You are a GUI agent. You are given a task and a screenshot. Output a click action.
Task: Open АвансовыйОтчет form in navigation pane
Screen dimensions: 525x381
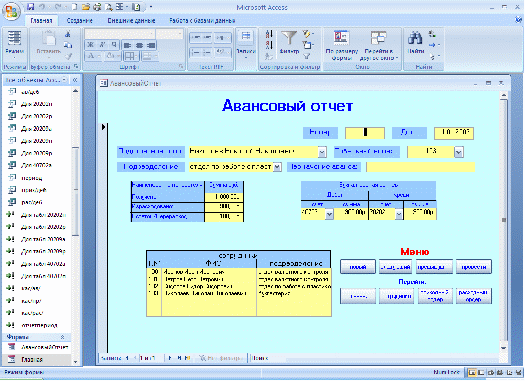coord(38,347)
